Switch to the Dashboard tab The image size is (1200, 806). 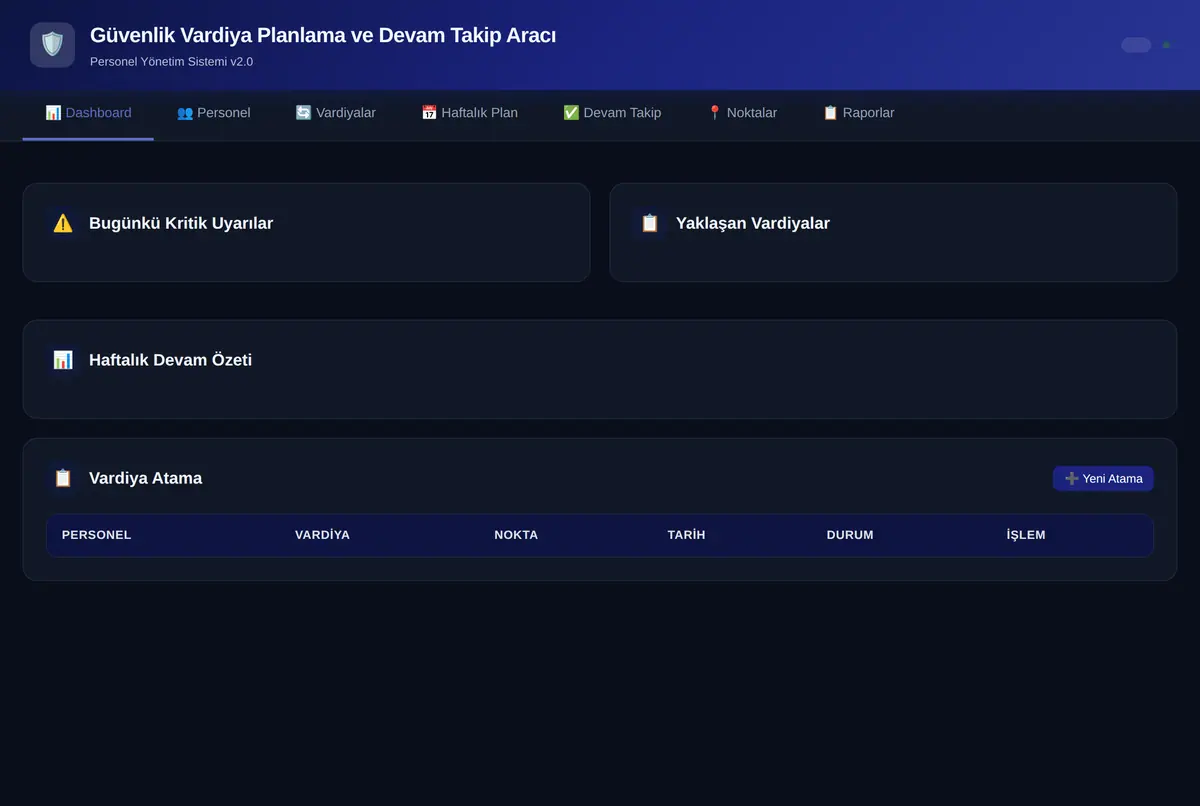88,113
